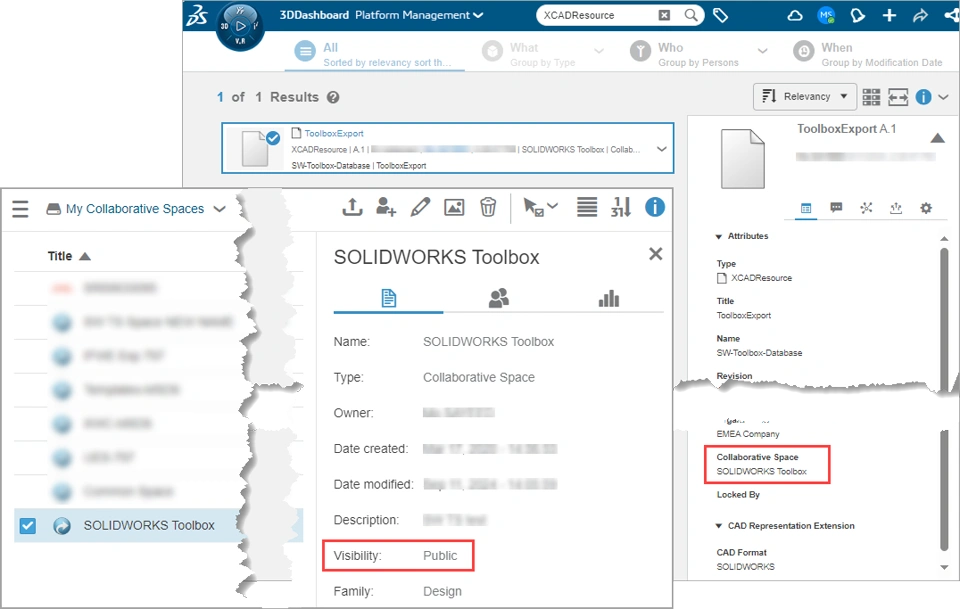Select the Who group by persons tab
Image resolution: width=960 pixels, height=609 pixels.
click(684, 54)
